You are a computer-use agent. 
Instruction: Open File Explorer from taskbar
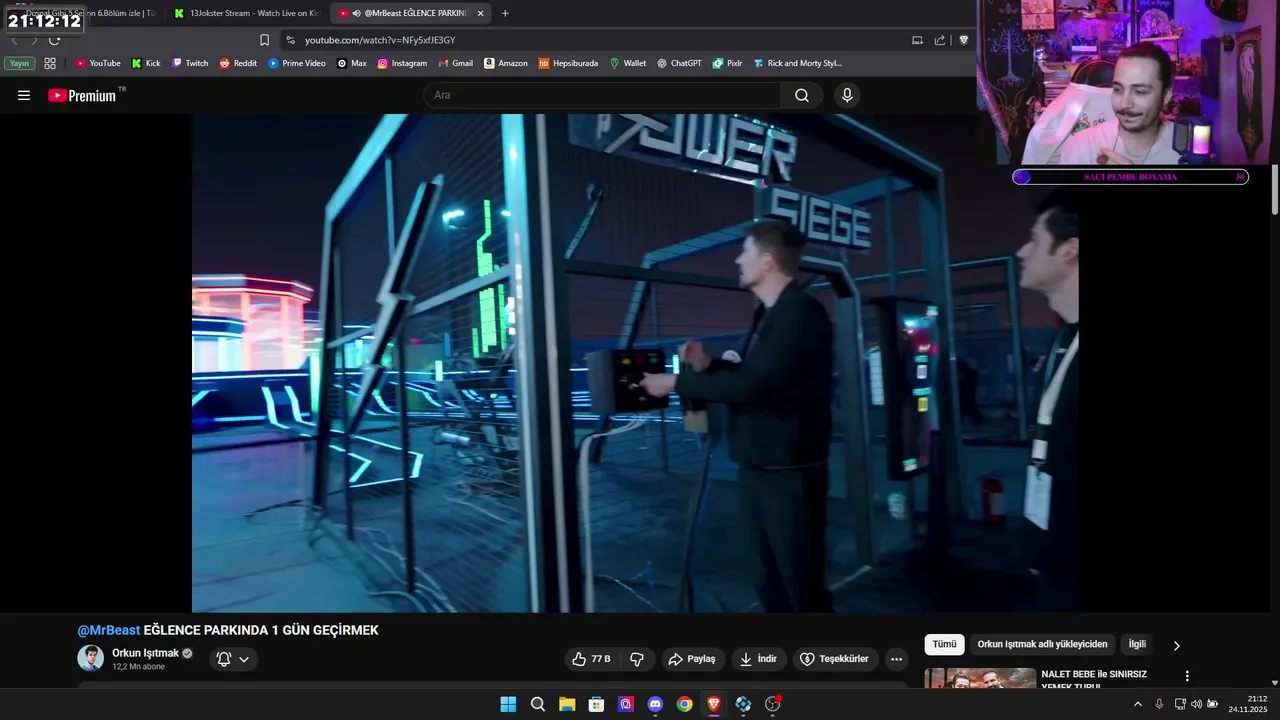pyautogui.click(x=567, y=704)
